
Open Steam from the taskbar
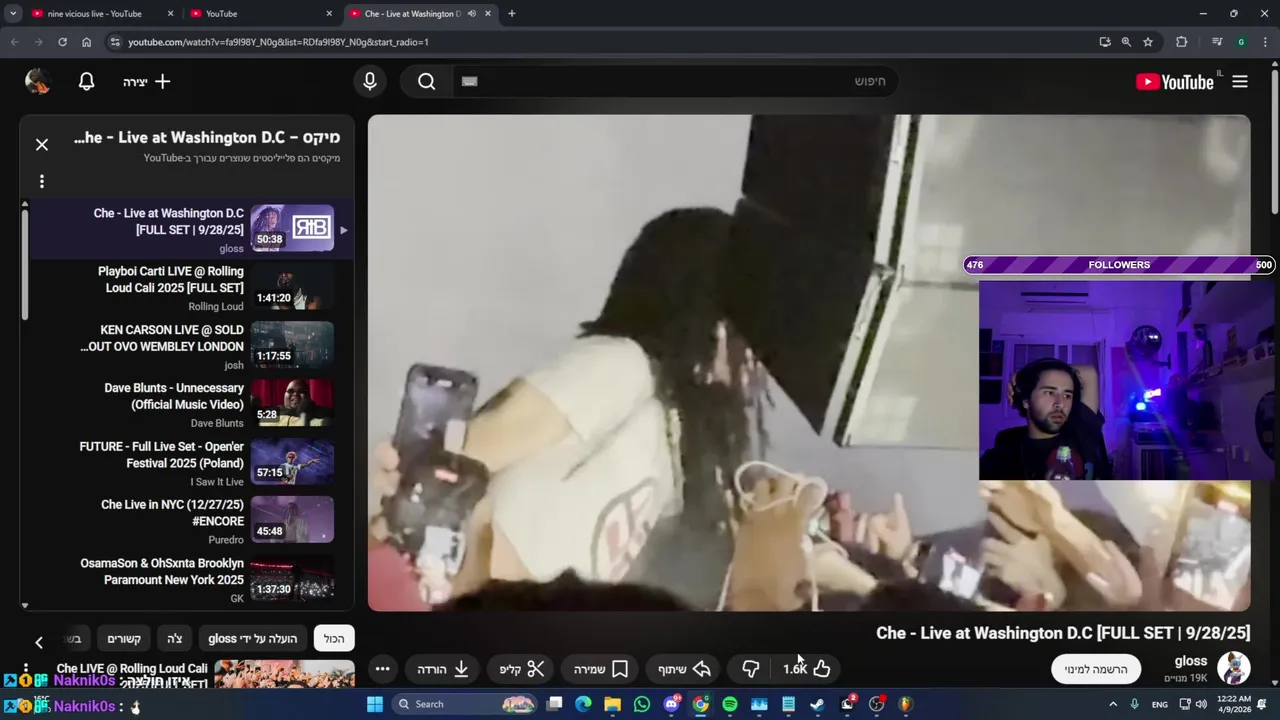coord(818,704)
